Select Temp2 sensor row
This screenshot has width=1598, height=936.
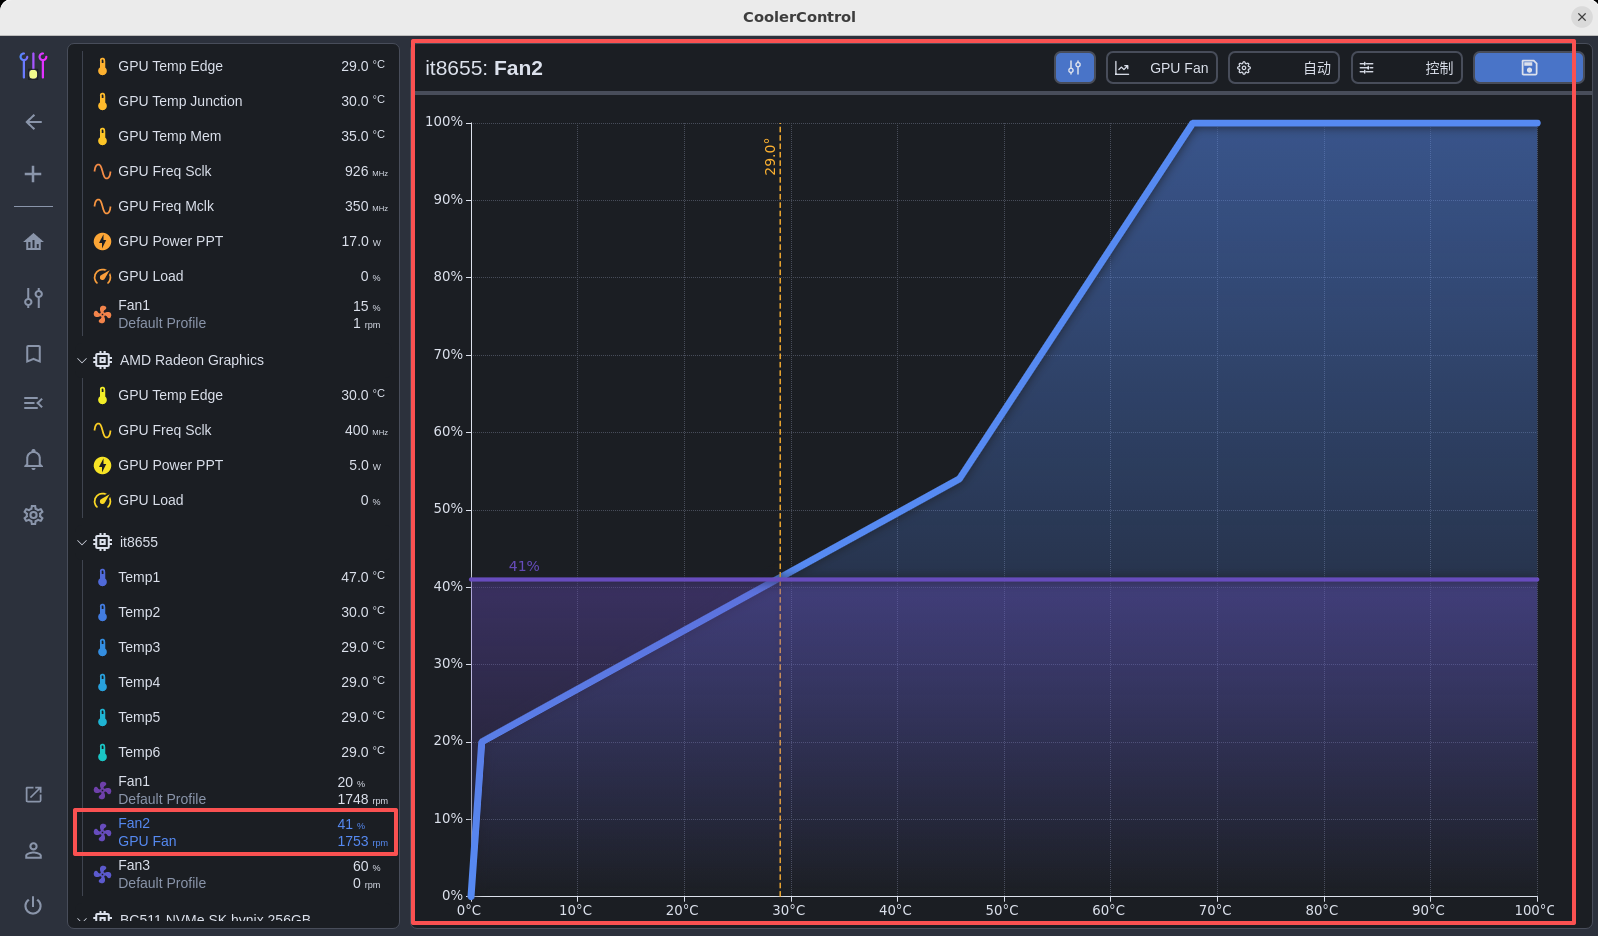point(236,612)
